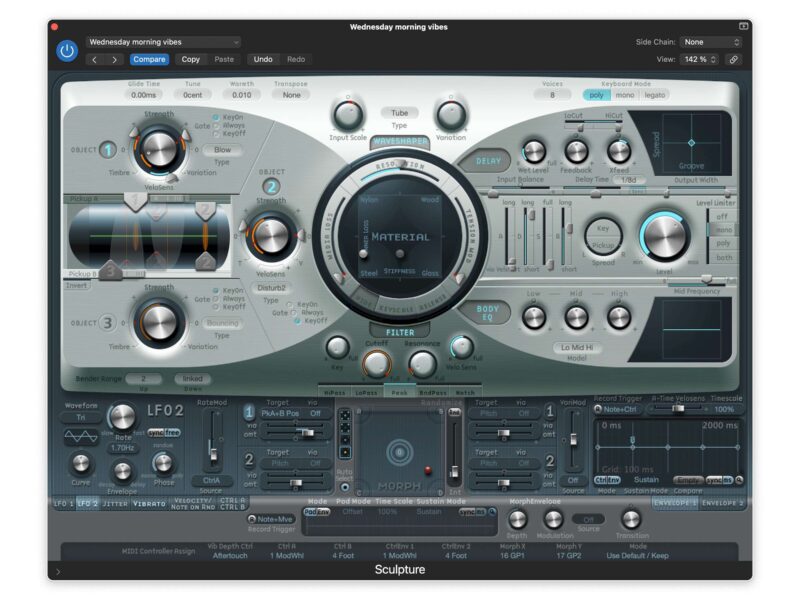Switch to the Envelope 2 tab
The image size is (800, 600).
click(722, 504)
